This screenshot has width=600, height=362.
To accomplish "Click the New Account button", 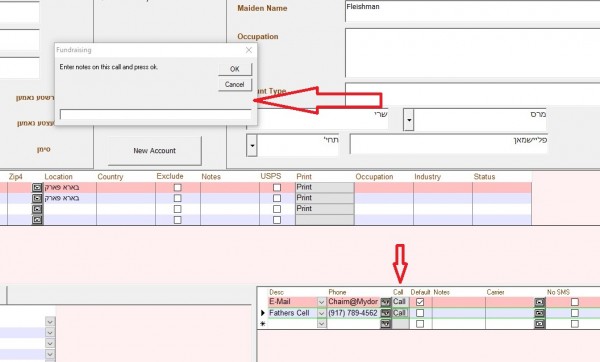I will [x=155, y=151].
